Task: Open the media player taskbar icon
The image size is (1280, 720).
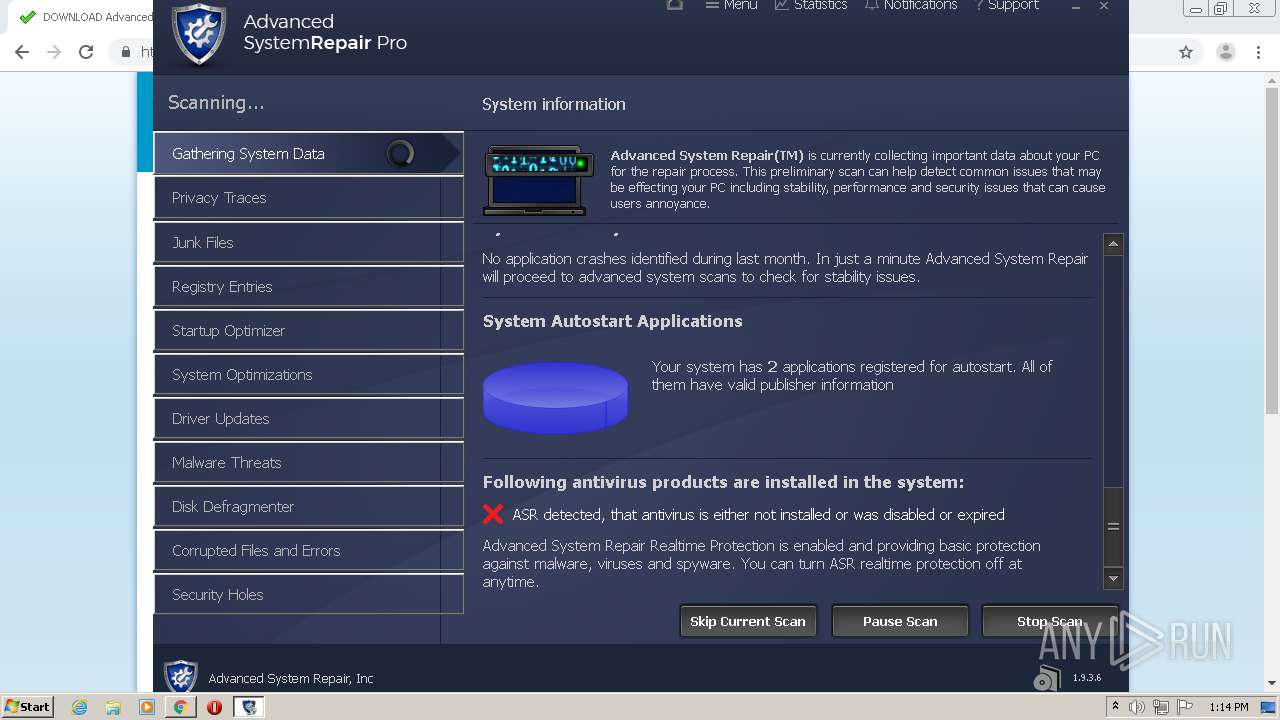Action: (147, 707)
